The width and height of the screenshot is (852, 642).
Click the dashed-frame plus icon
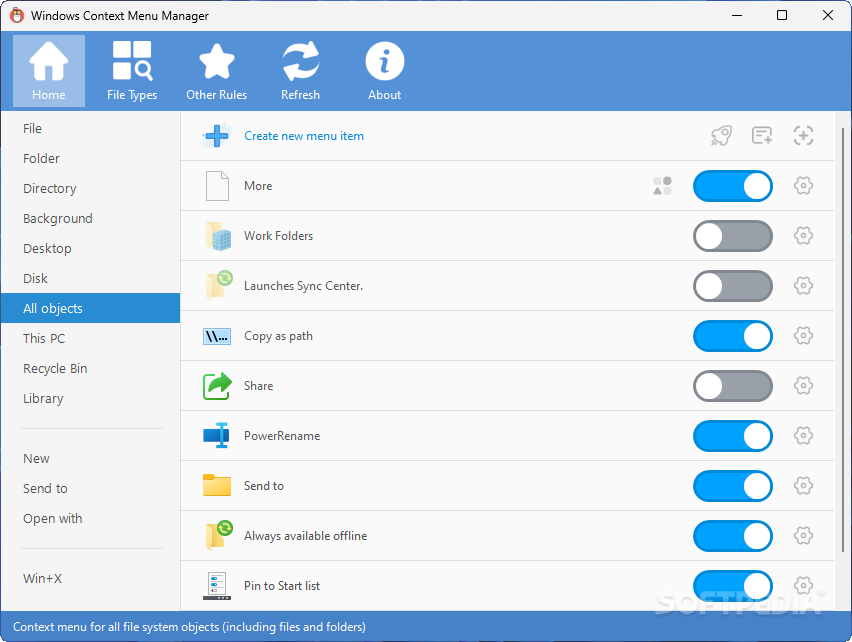pyautogui.click(x=803, y=135)
